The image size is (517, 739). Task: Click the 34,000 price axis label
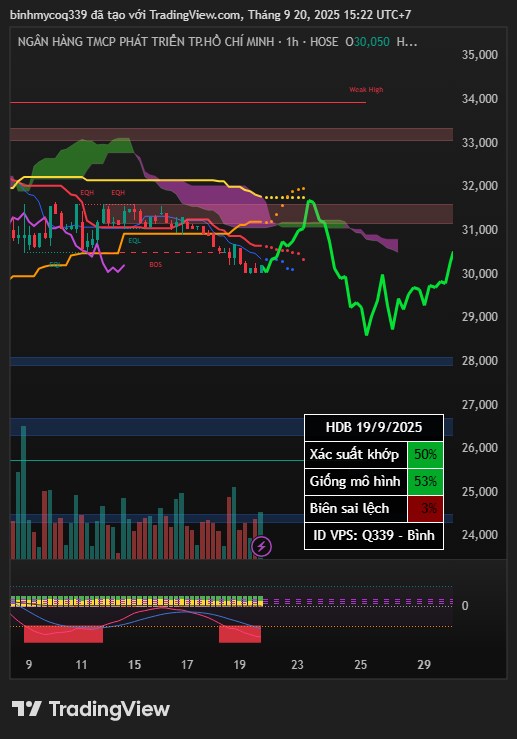click(479, 99)
